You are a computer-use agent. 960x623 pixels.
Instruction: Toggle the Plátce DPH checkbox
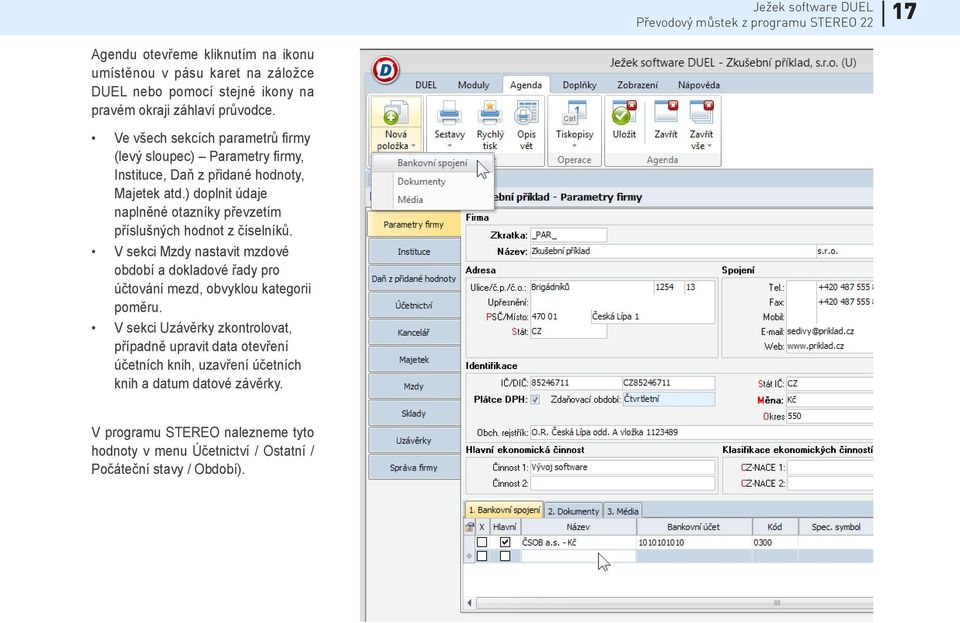534,400
